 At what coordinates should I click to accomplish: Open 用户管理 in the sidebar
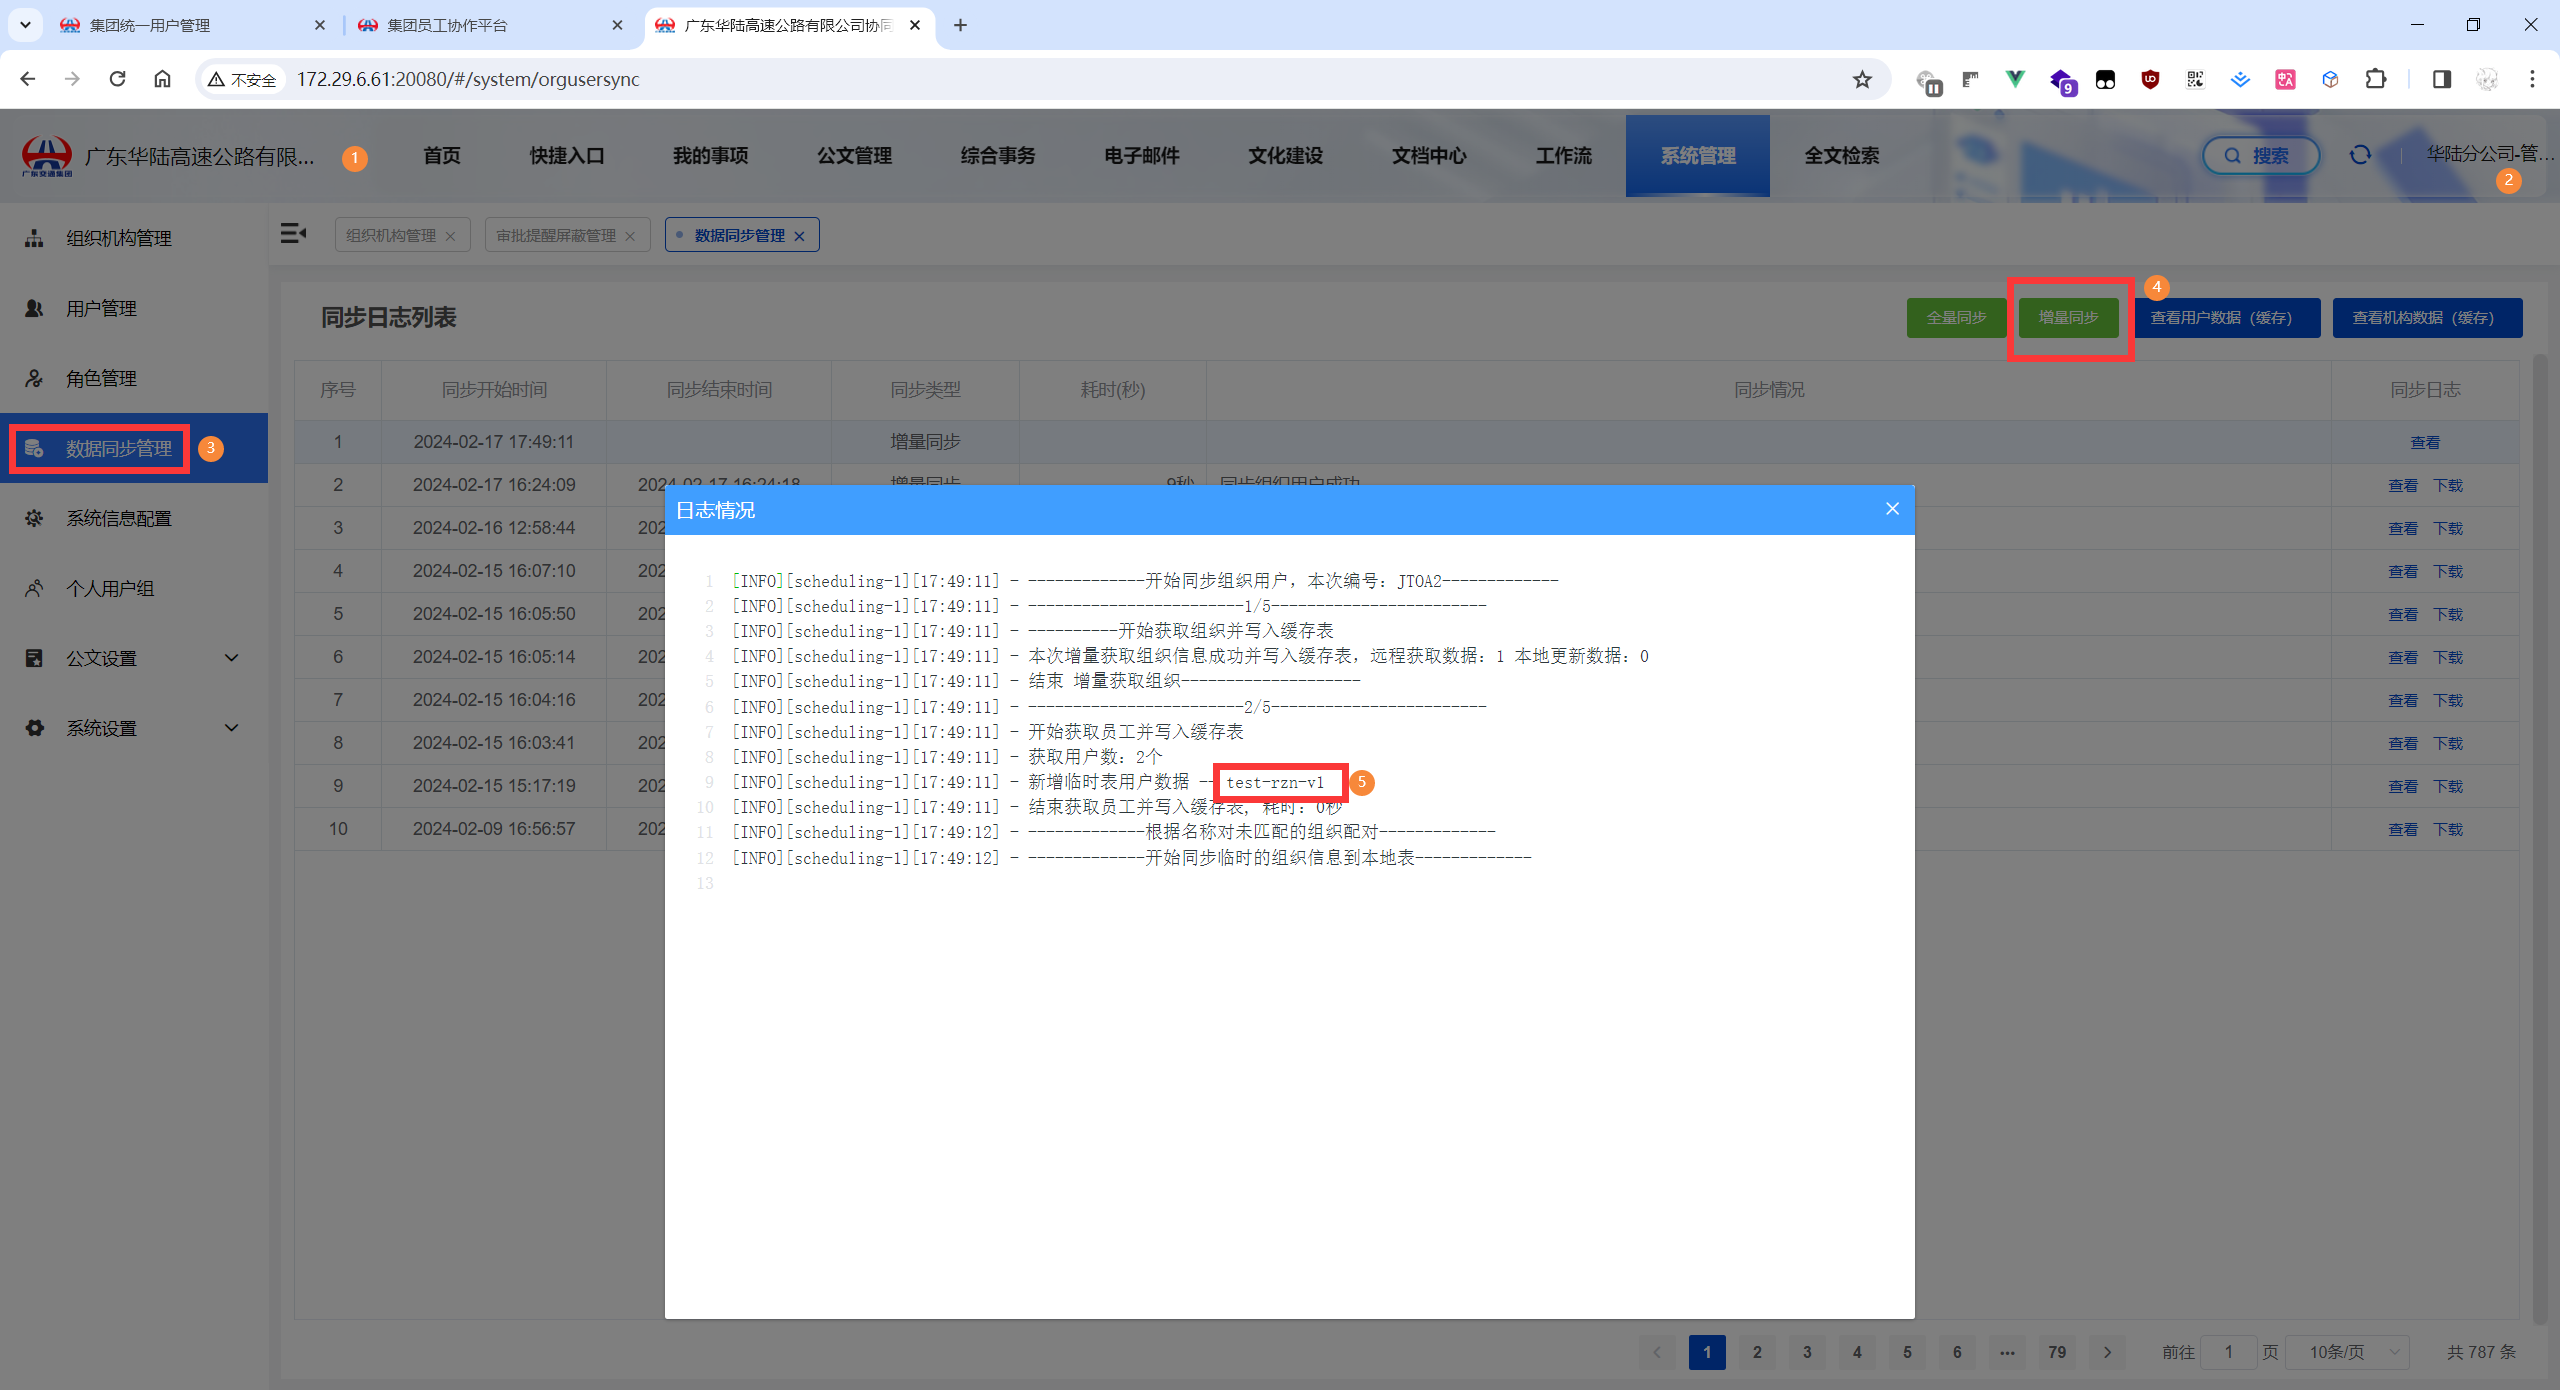pyautogui.click(x=101, y=308)
